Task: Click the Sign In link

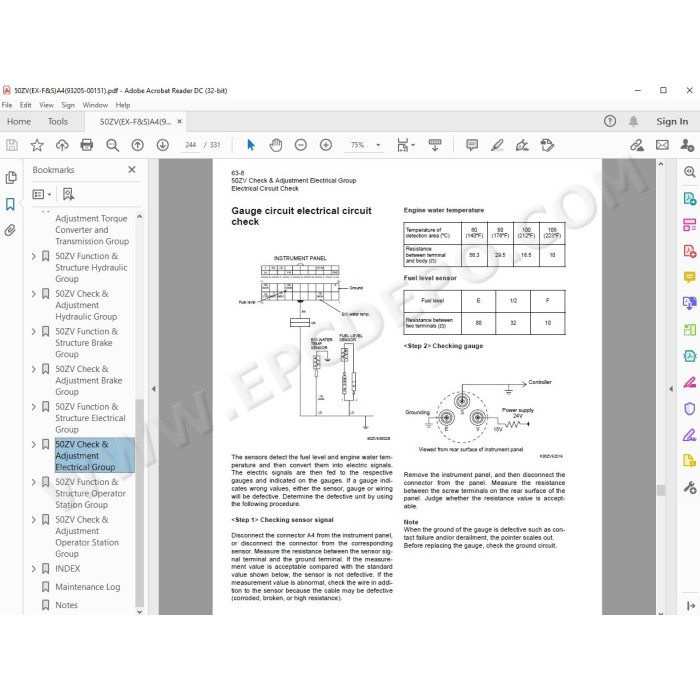Action: coord(672,121)
